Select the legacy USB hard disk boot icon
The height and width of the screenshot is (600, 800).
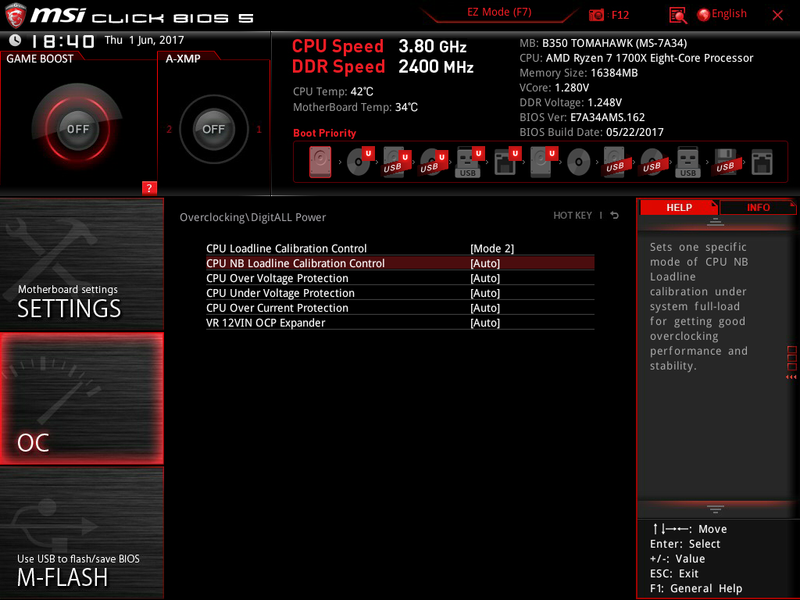click(615, 162)
